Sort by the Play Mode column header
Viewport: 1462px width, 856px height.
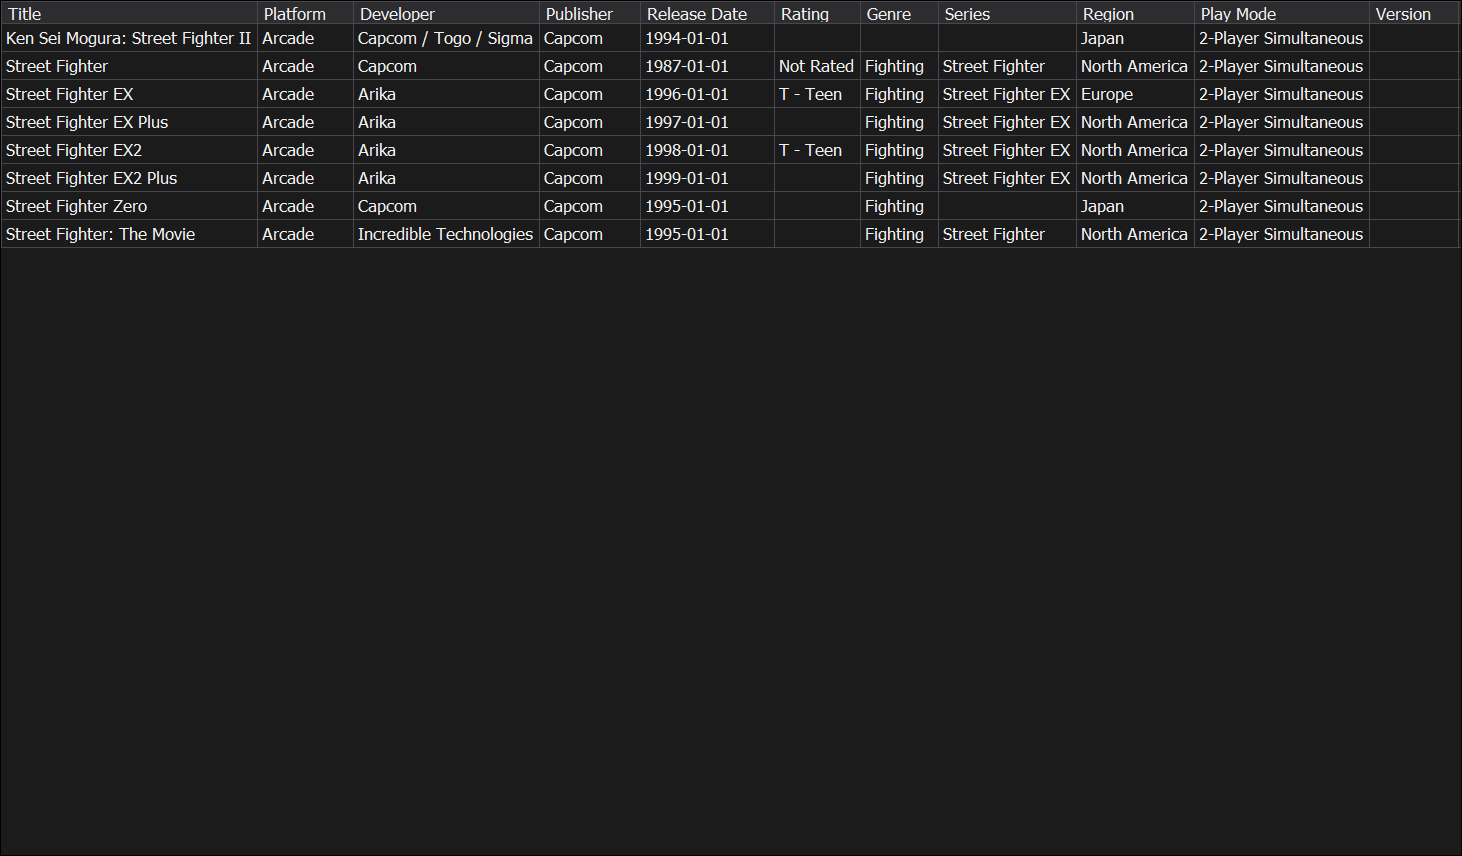tap(1281, 14)
